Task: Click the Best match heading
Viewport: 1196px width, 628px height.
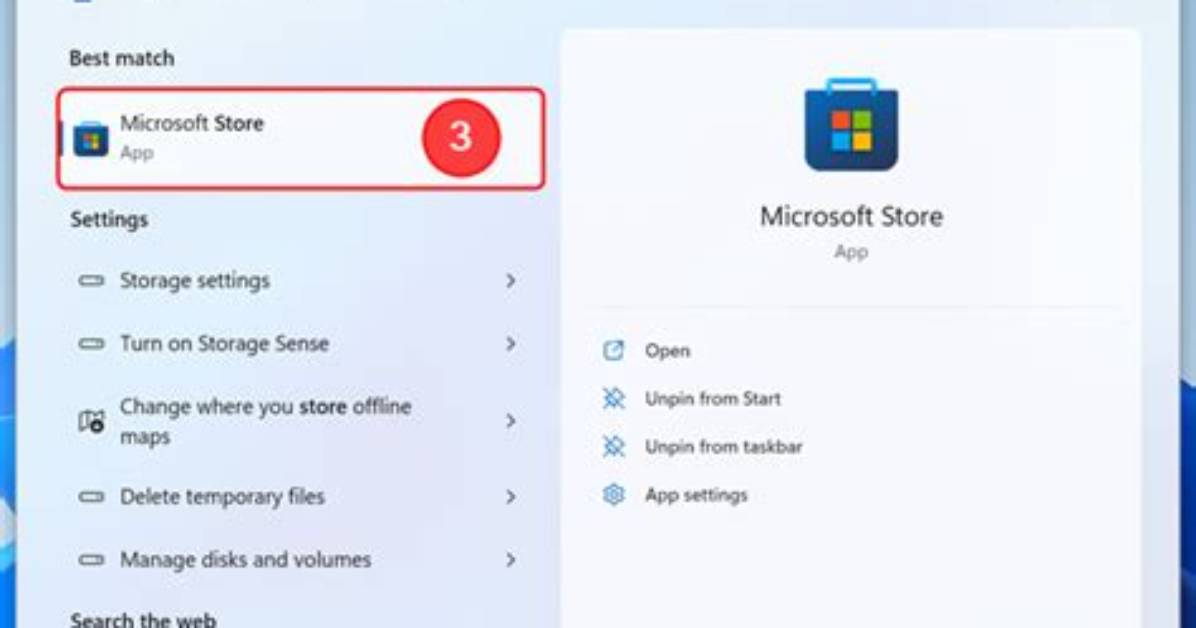Action: pos(121,58)
